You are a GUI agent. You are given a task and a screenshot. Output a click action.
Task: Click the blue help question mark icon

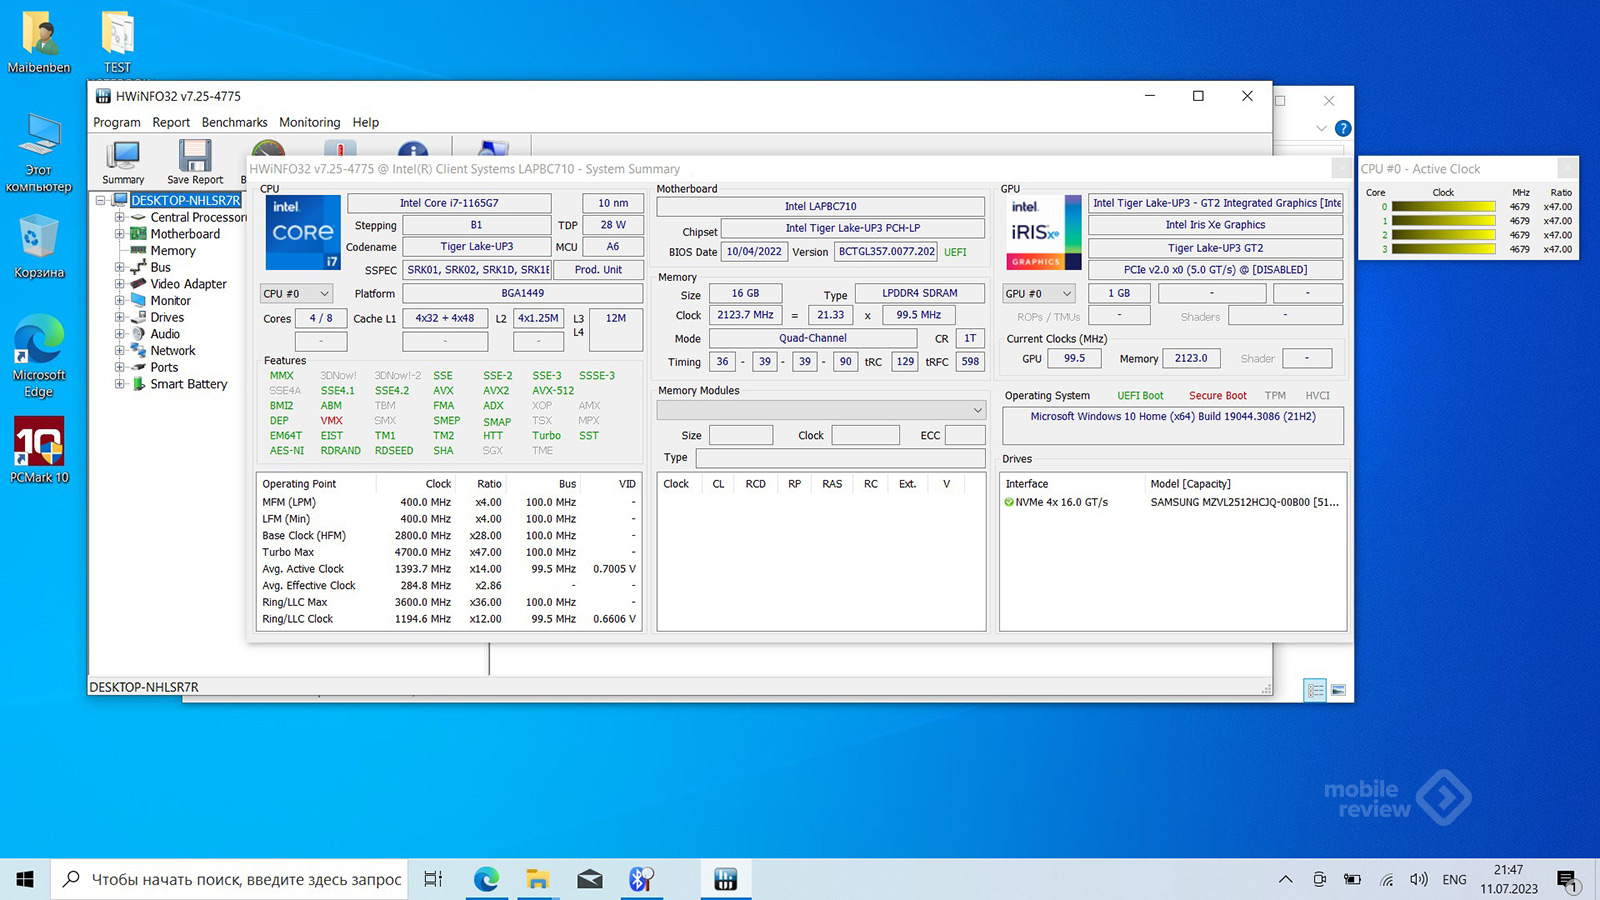(x=1343, y=128)
